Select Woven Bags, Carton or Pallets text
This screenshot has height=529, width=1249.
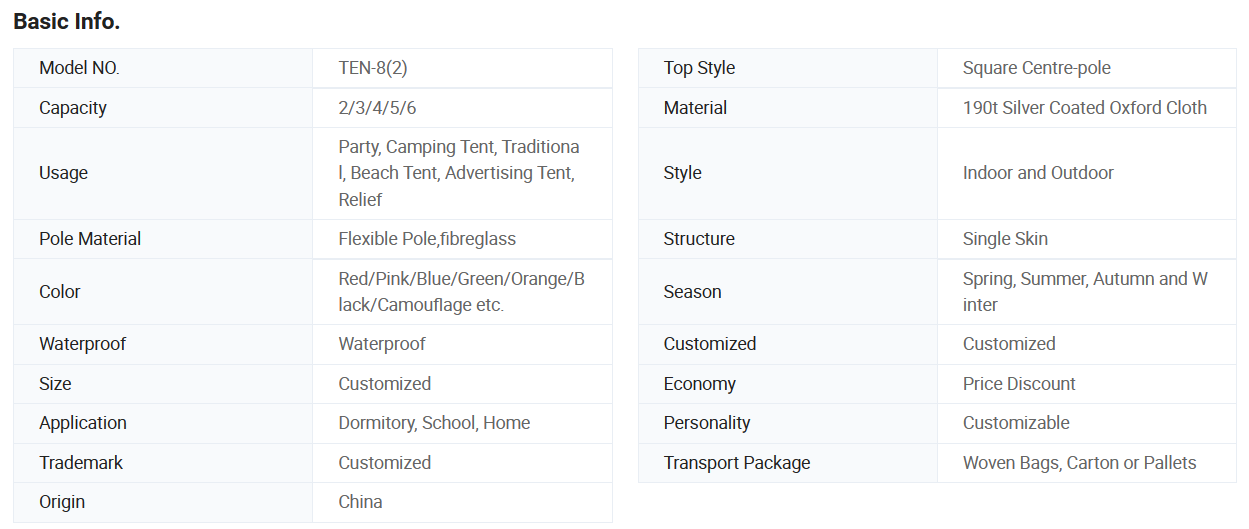(x=1079, y=463)
